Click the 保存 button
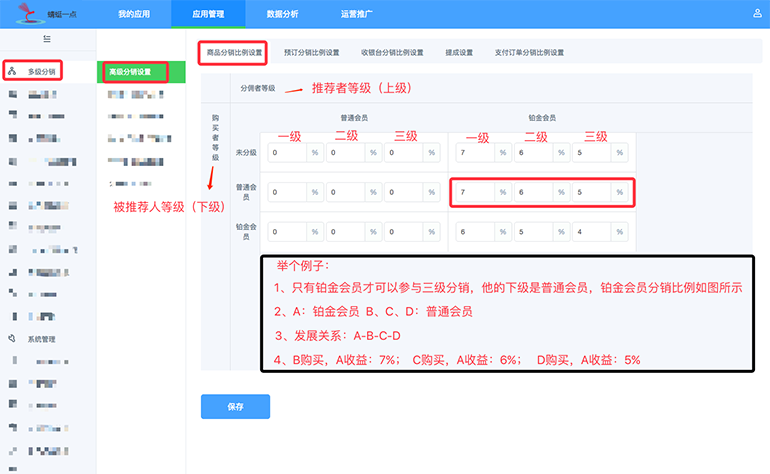Screen dimensions: 770x474 click(x=235, y=406)
